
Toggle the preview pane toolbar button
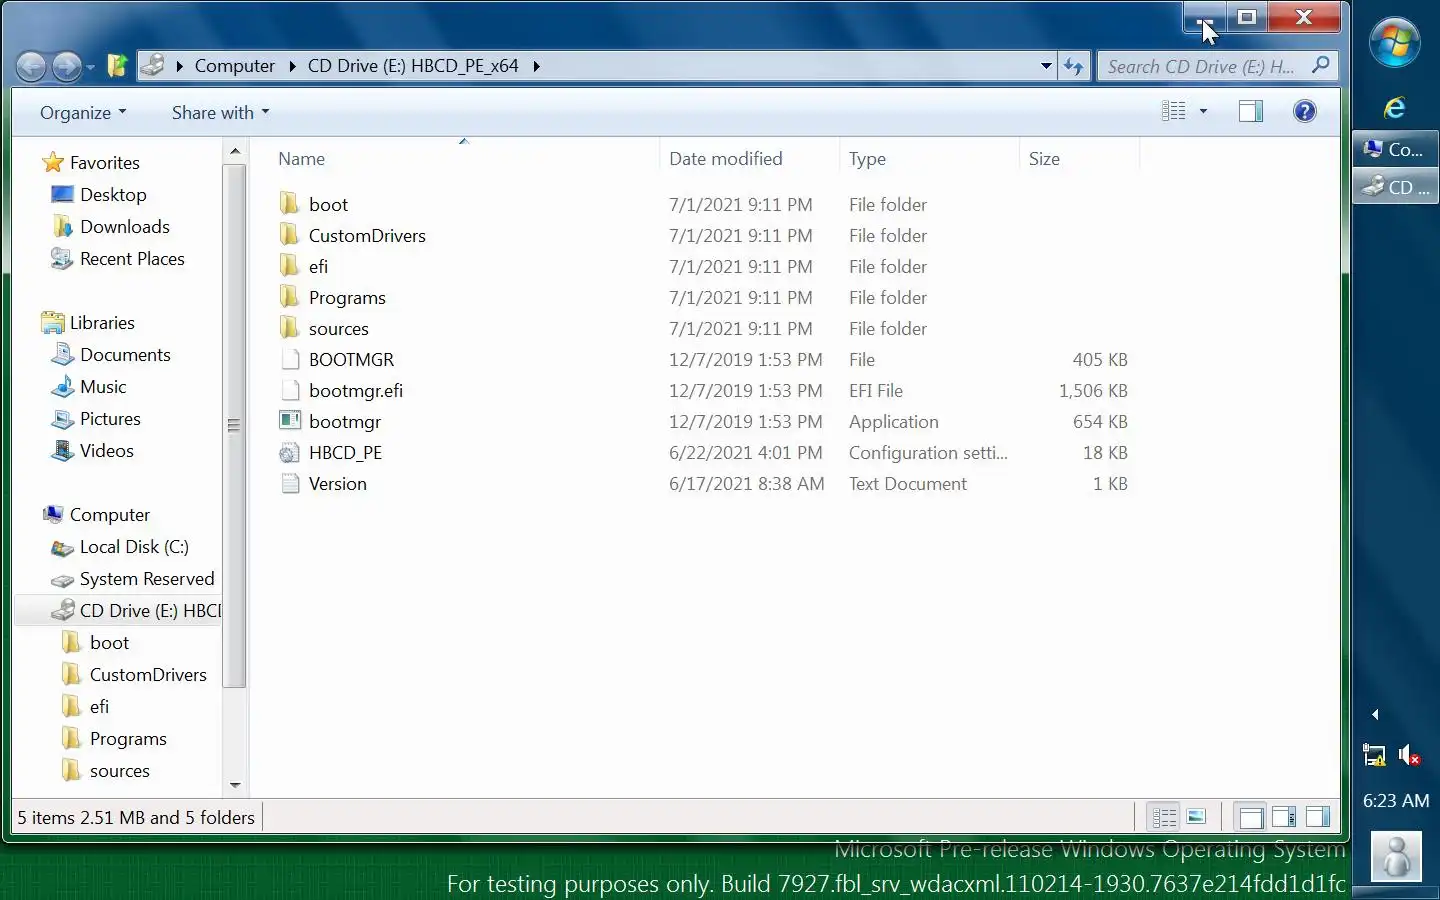[x=1251, y=111]
